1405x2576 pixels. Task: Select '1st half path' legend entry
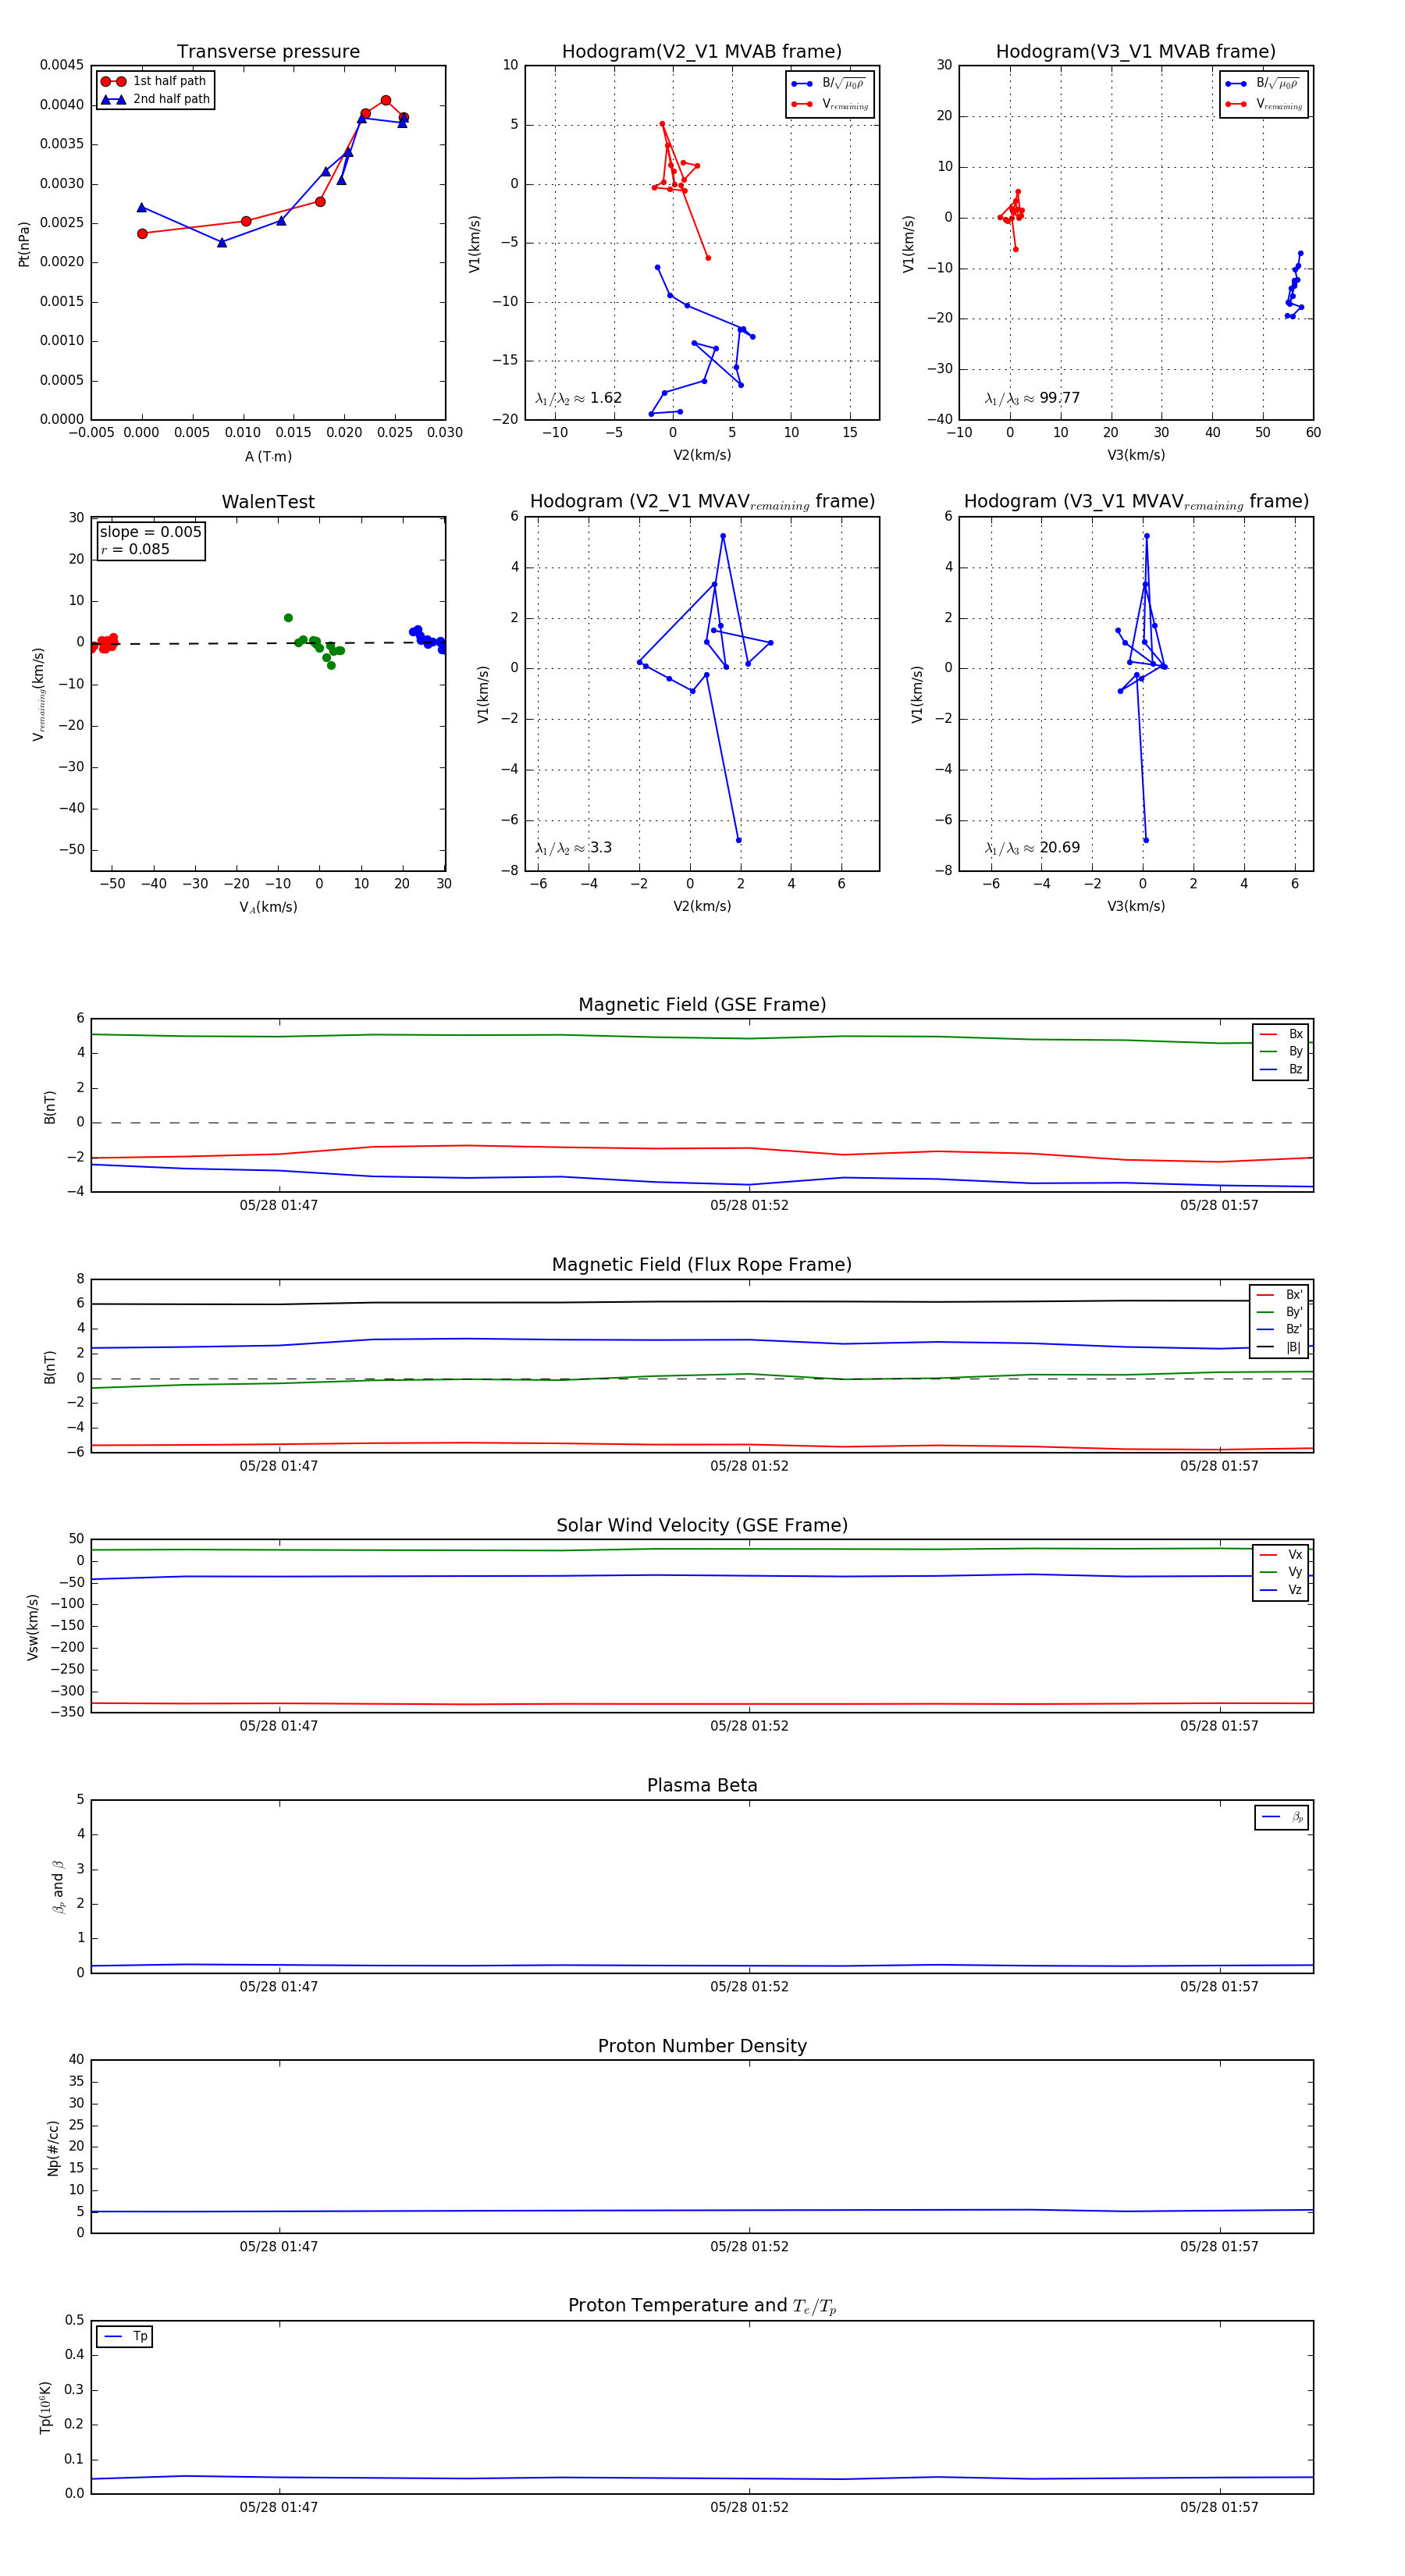(154, 81)
